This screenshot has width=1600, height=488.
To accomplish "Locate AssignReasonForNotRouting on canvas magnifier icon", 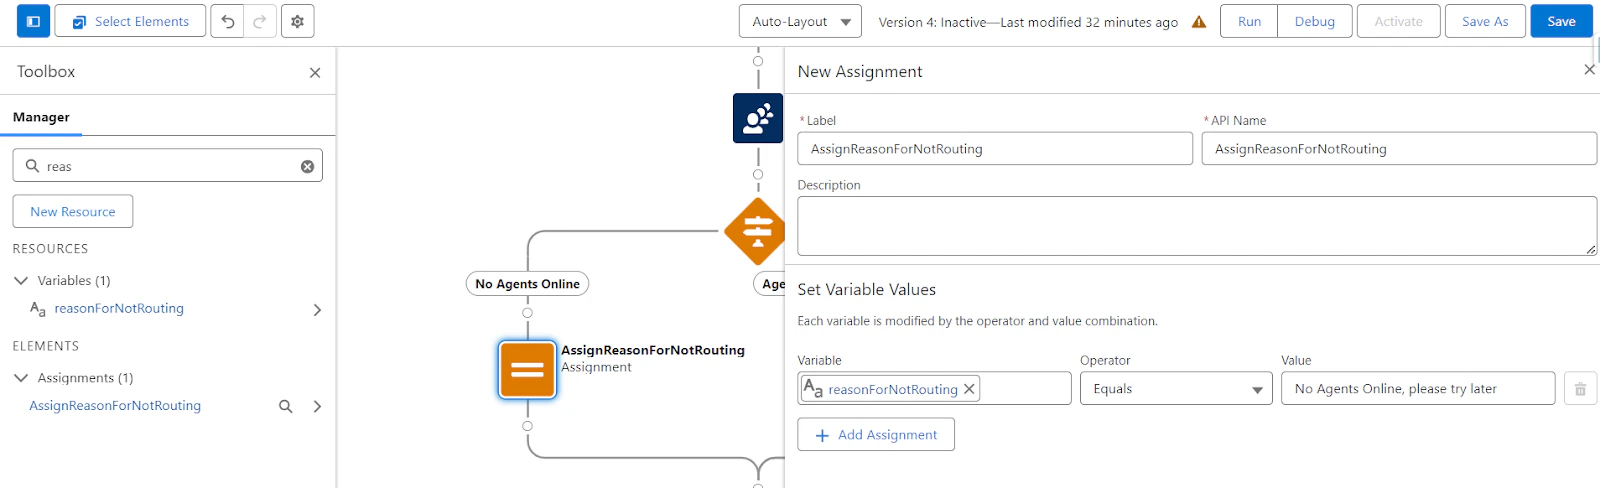I will coord(286,406).
